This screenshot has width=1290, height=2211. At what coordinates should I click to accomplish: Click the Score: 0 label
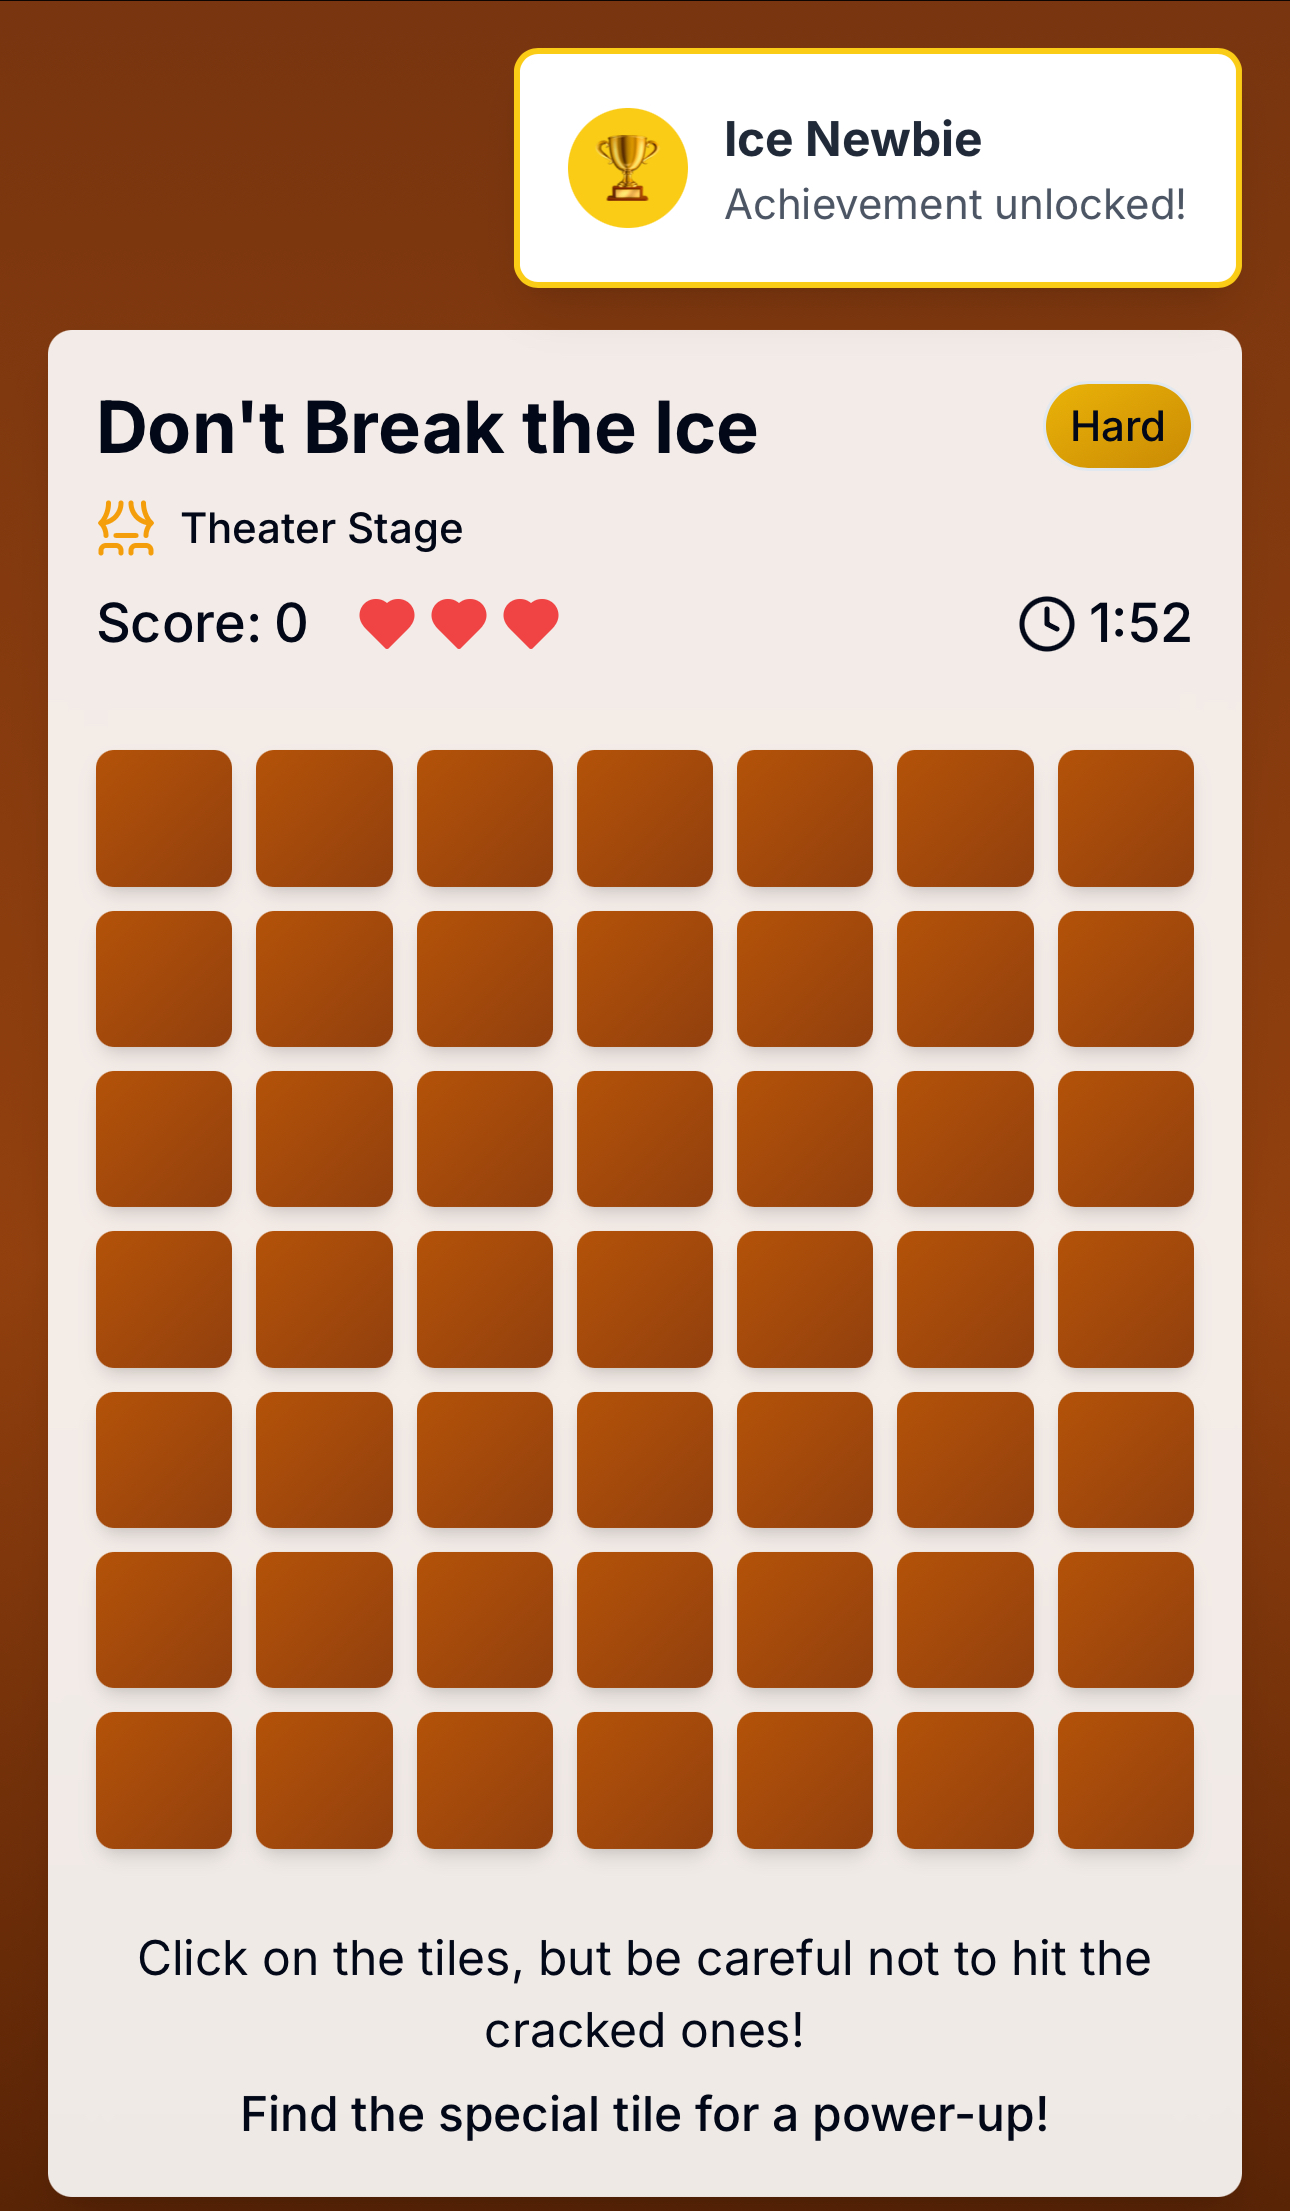click(202, 624)
